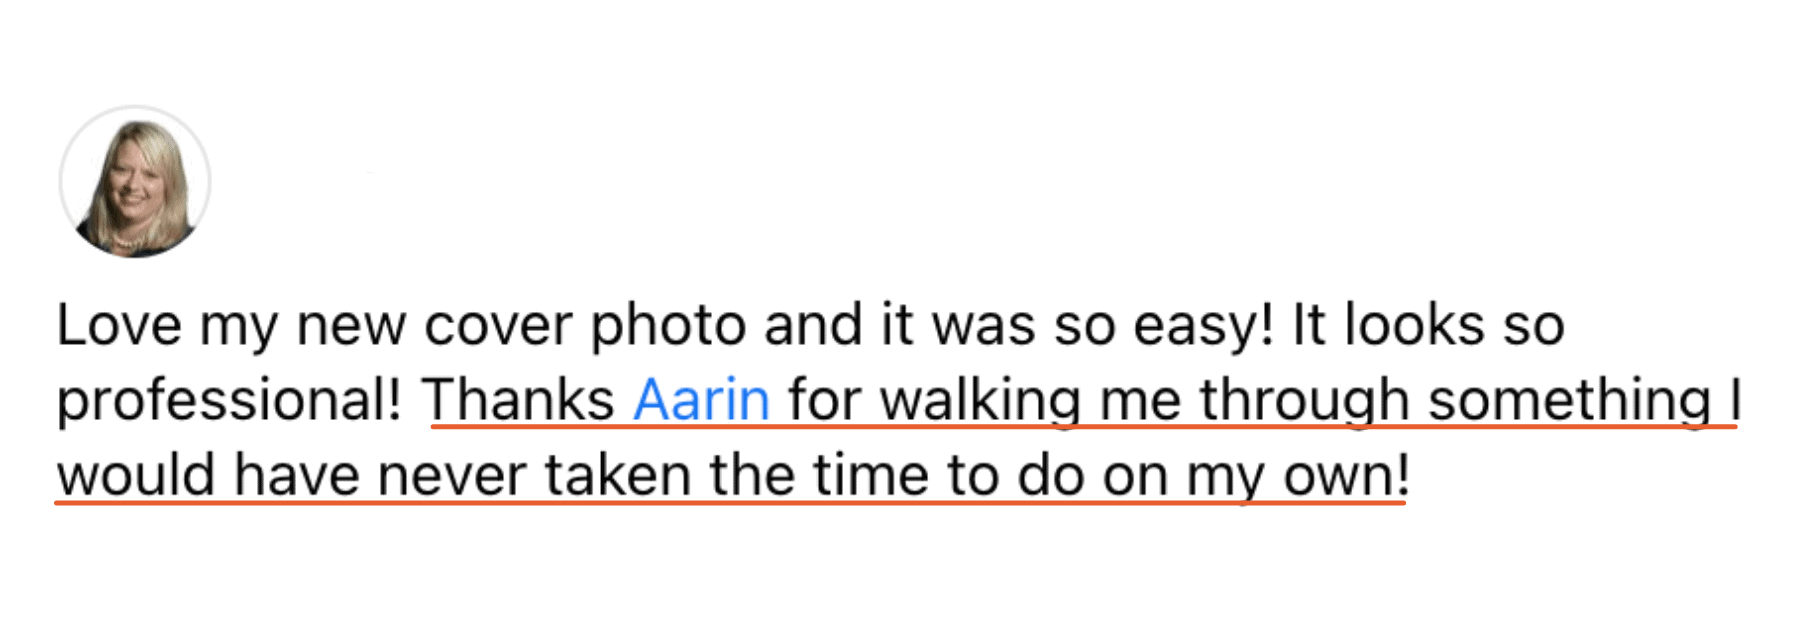The height and width of the screenshot is (624, 1800).
Task: Open the blonde woman's profile picture
Action: (x=135, y=182)
